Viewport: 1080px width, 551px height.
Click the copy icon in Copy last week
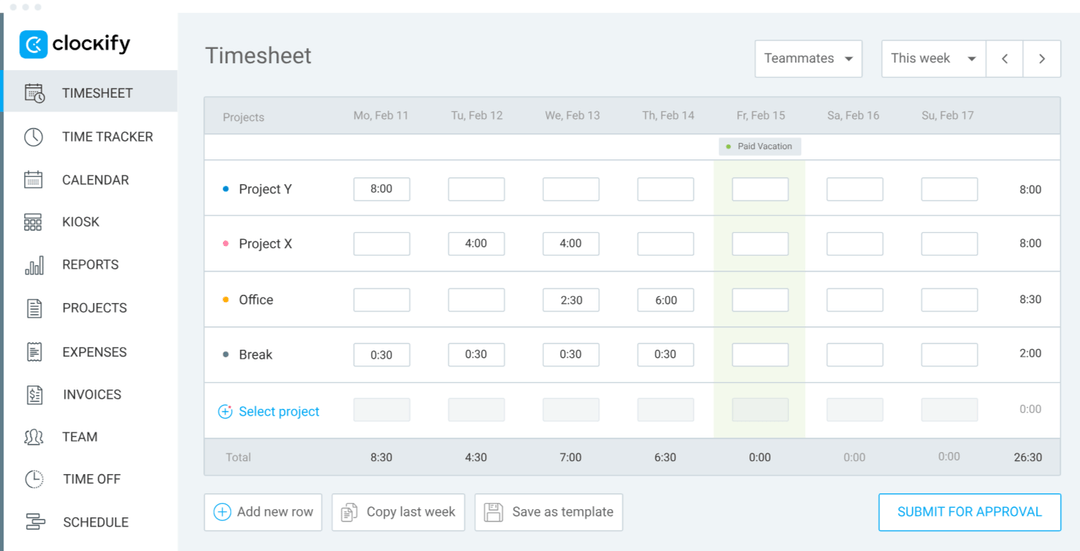350,512
